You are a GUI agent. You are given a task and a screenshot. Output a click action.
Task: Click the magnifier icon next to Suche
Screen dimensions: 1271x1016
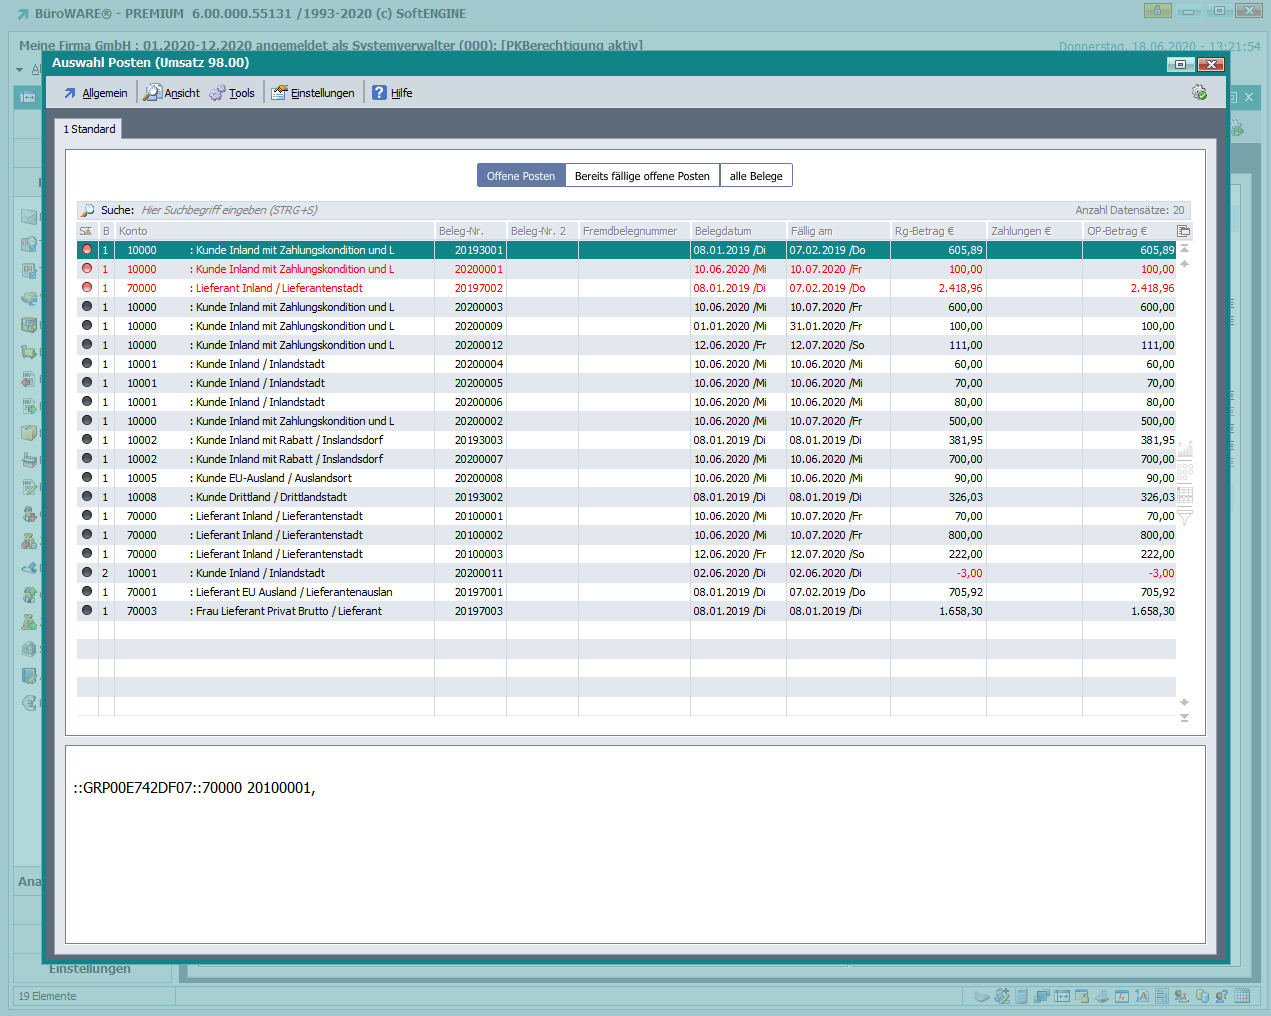pos(88,210)
